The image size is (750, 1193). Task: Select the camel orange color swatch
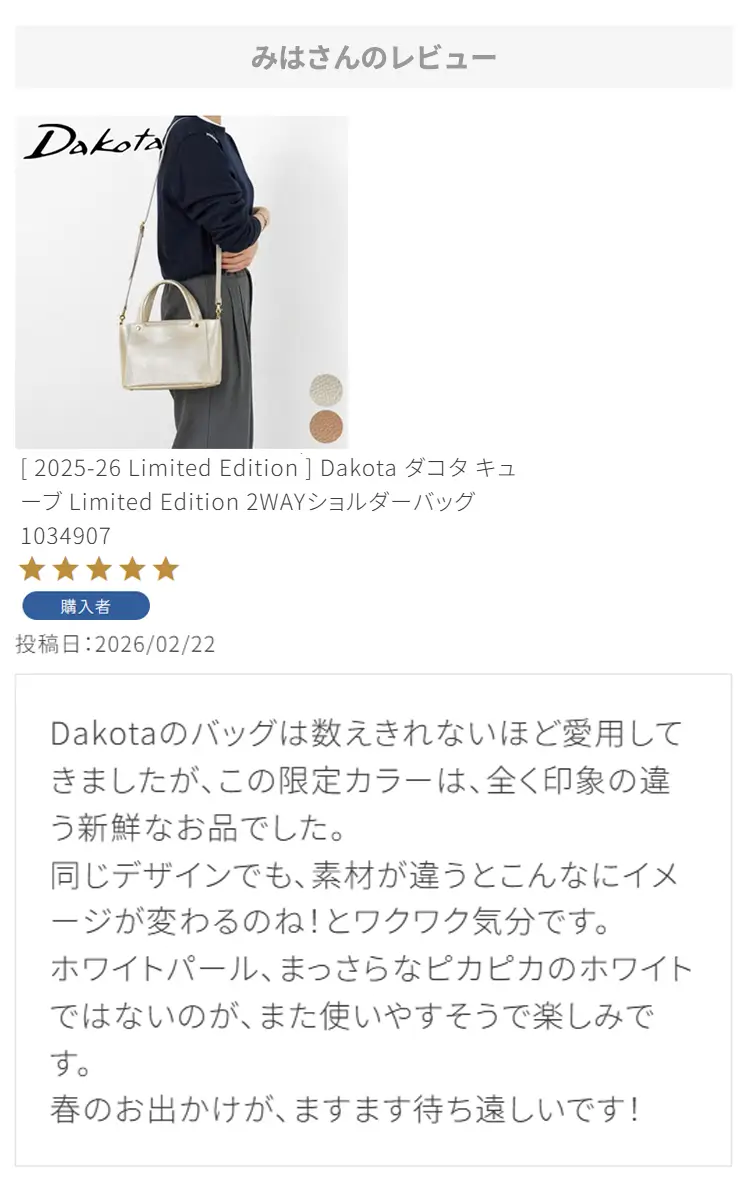pos(326,426)
